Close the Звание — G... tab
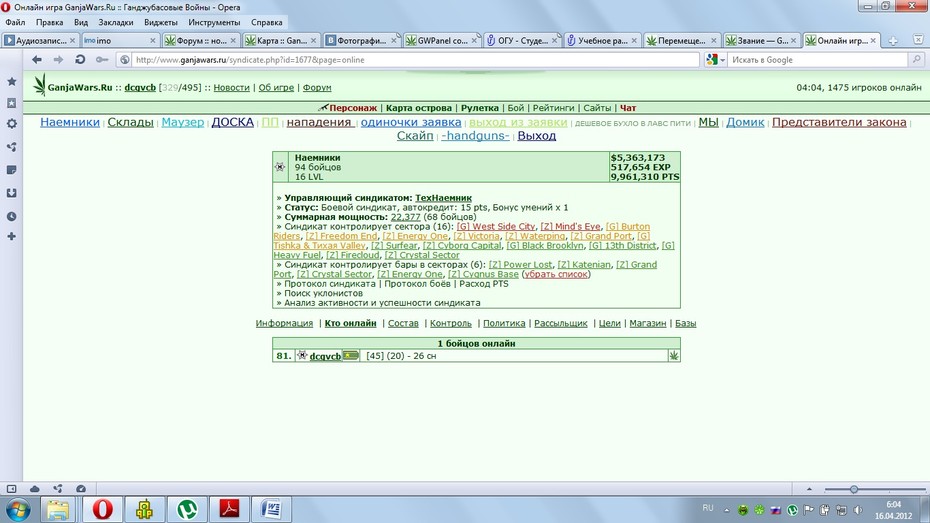Screen dimensions: 930x523 coord(793,40)
